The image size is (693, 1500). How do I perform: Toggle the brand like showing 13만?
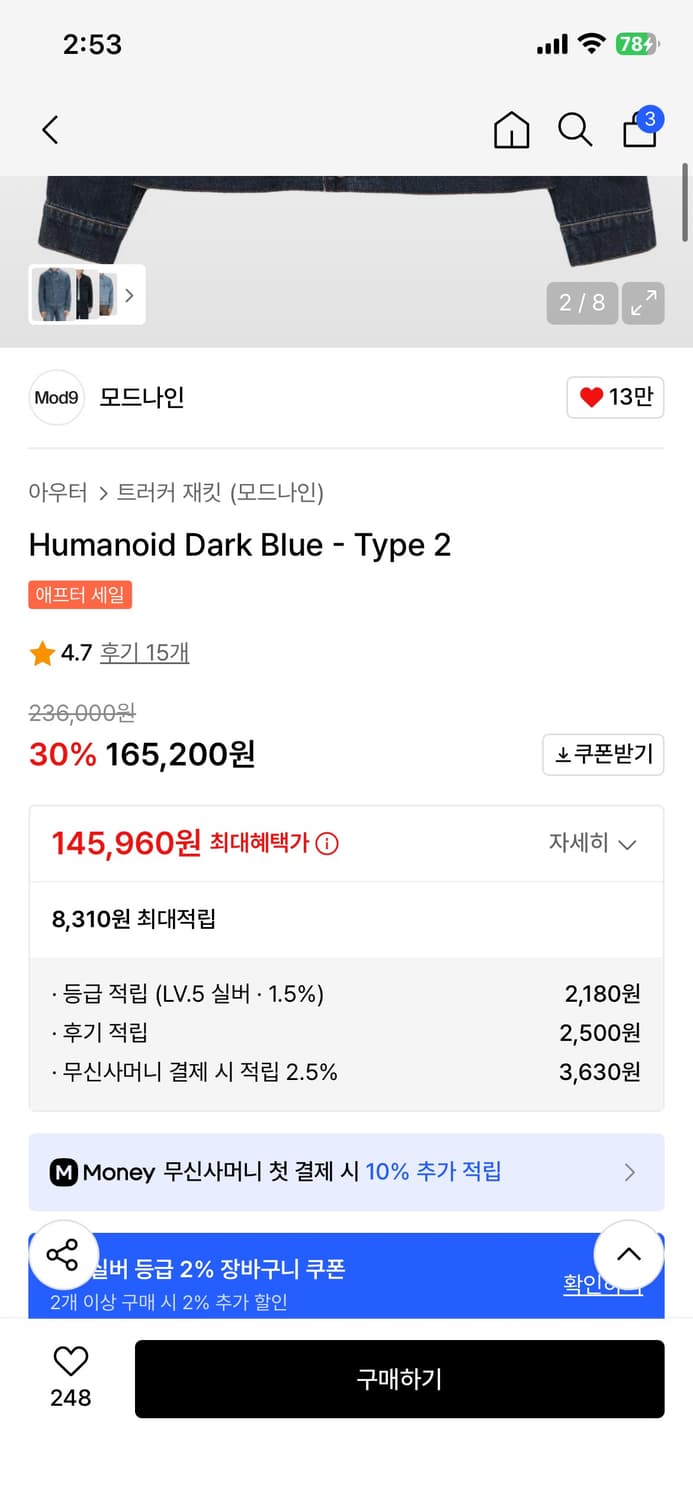pos(614,397)
